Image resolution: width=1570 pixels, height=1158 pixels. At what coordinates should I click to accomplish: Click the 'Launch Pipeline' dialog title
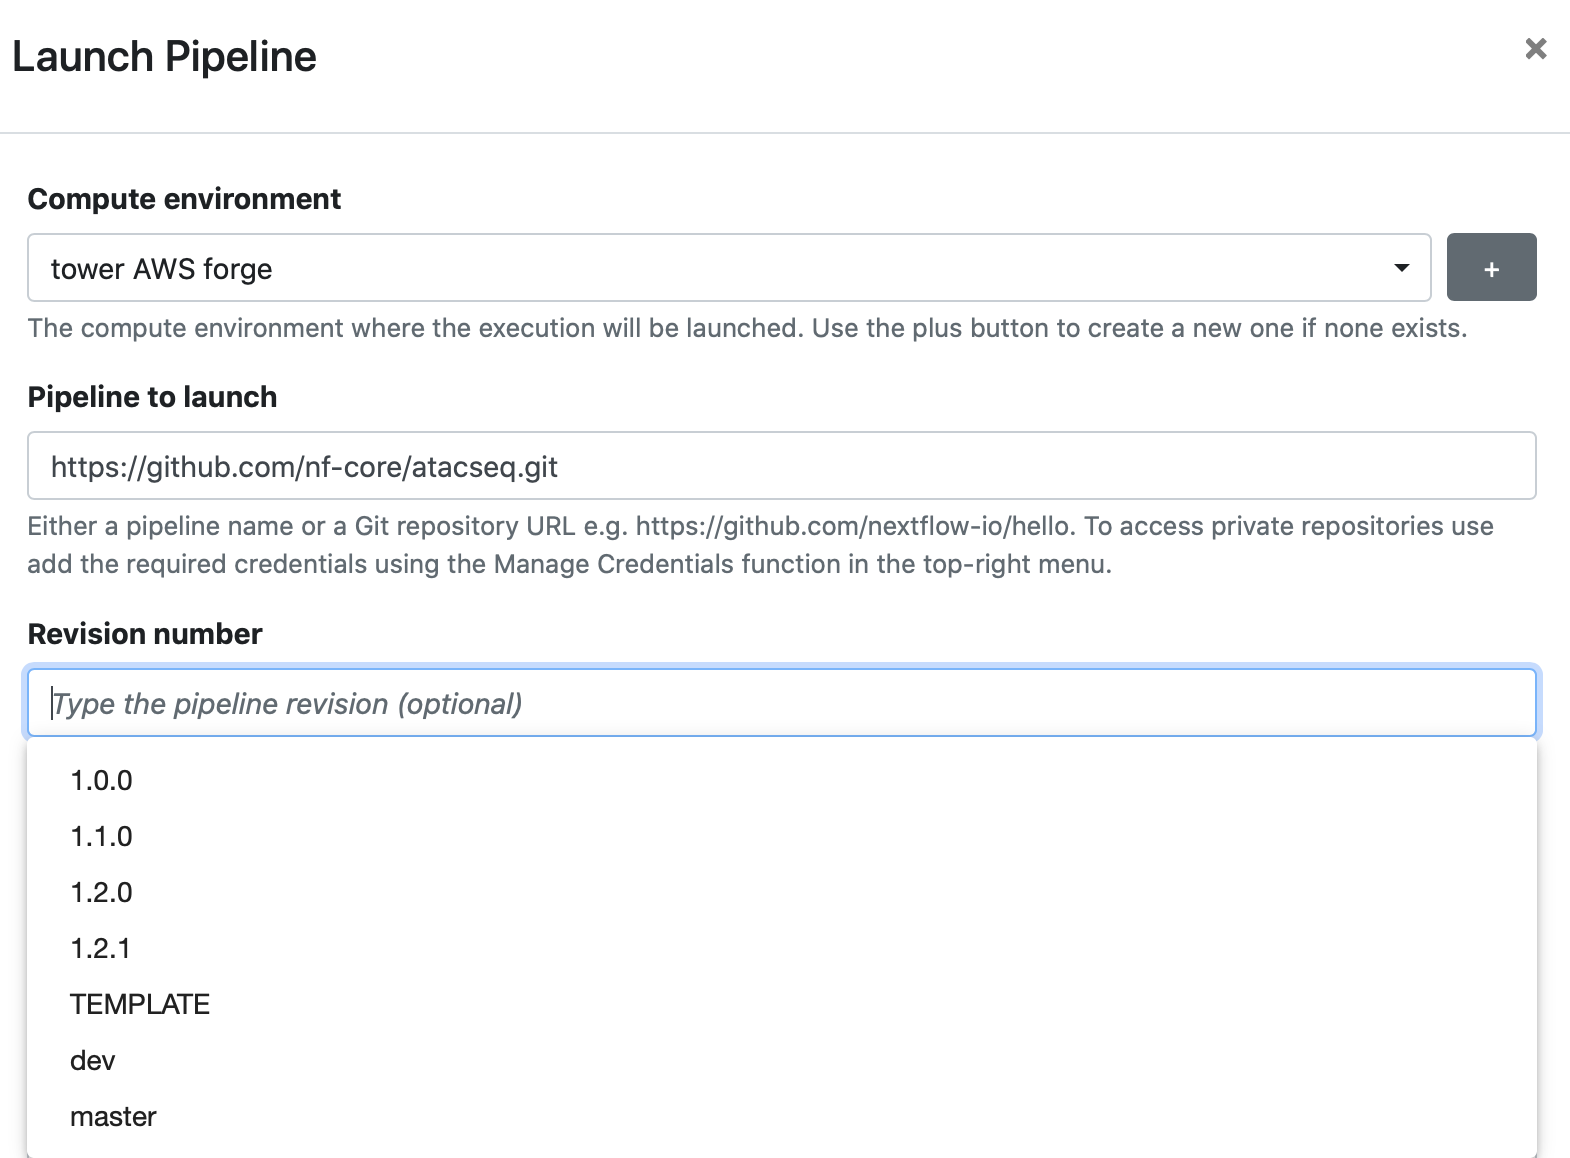[164, 57]
